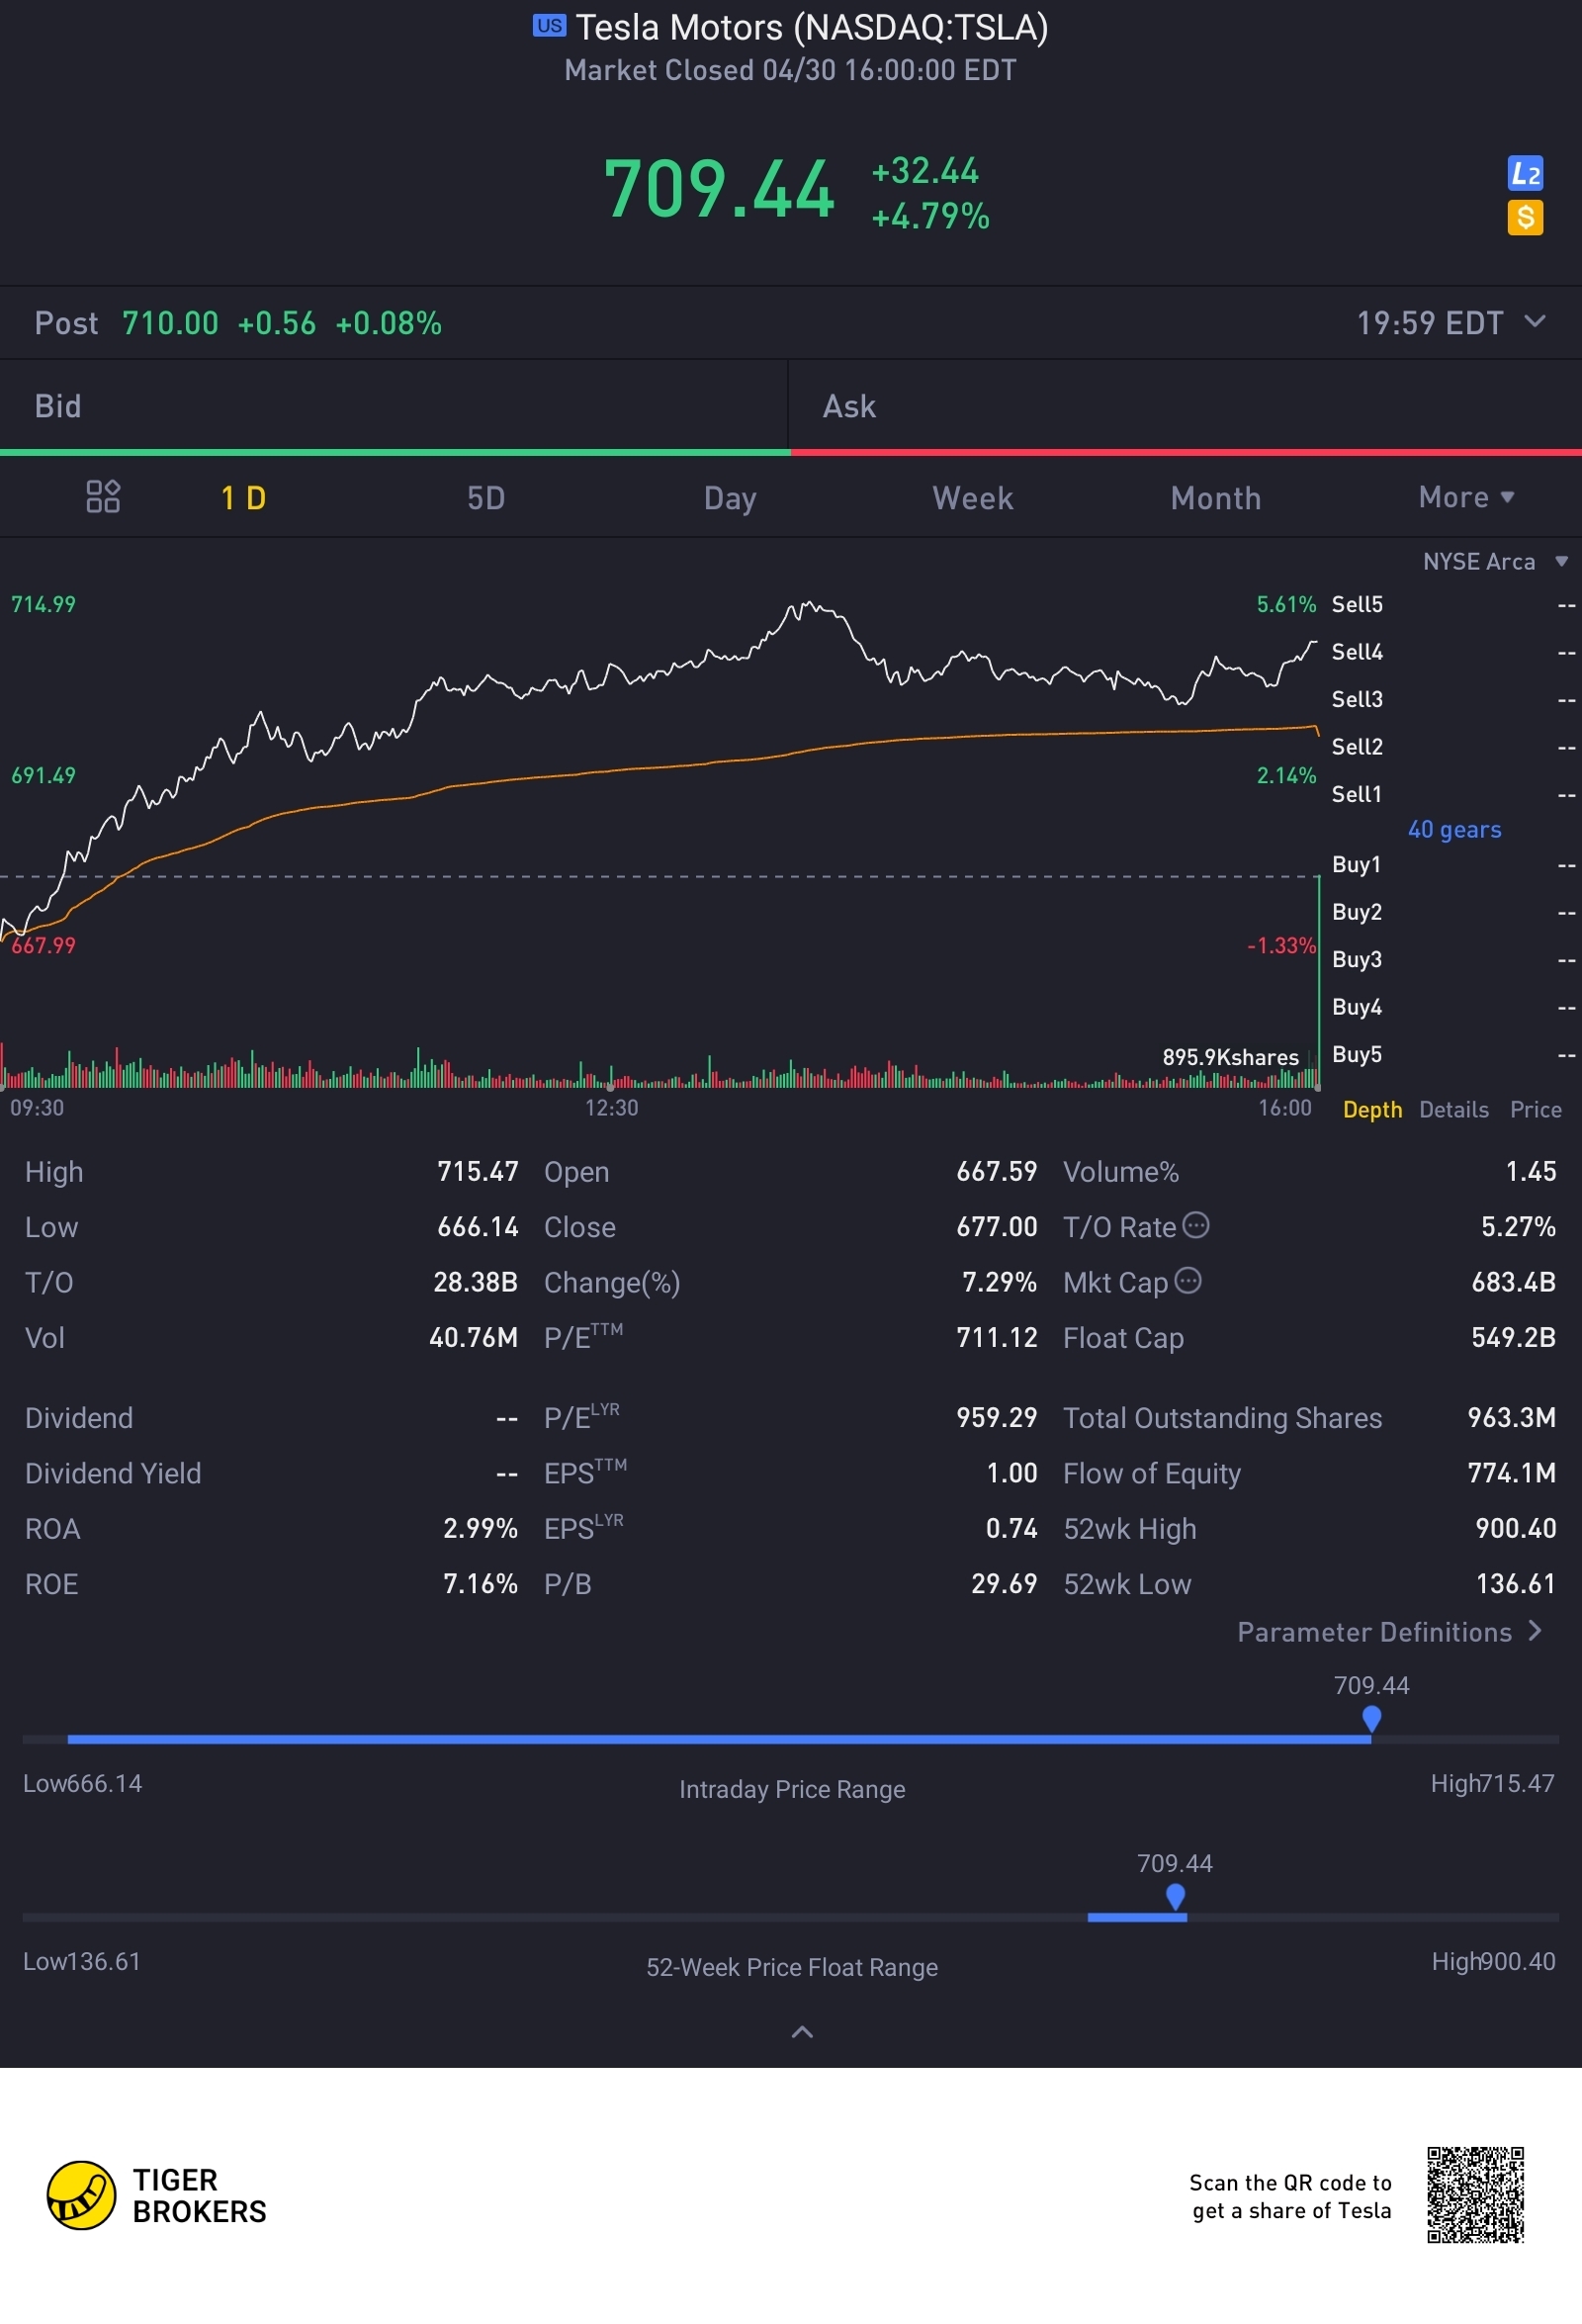Tap the 52-week range marker 709.44
Image resolution: width=1582 pixels, height=2324 pixels.
point(1176,1896)
